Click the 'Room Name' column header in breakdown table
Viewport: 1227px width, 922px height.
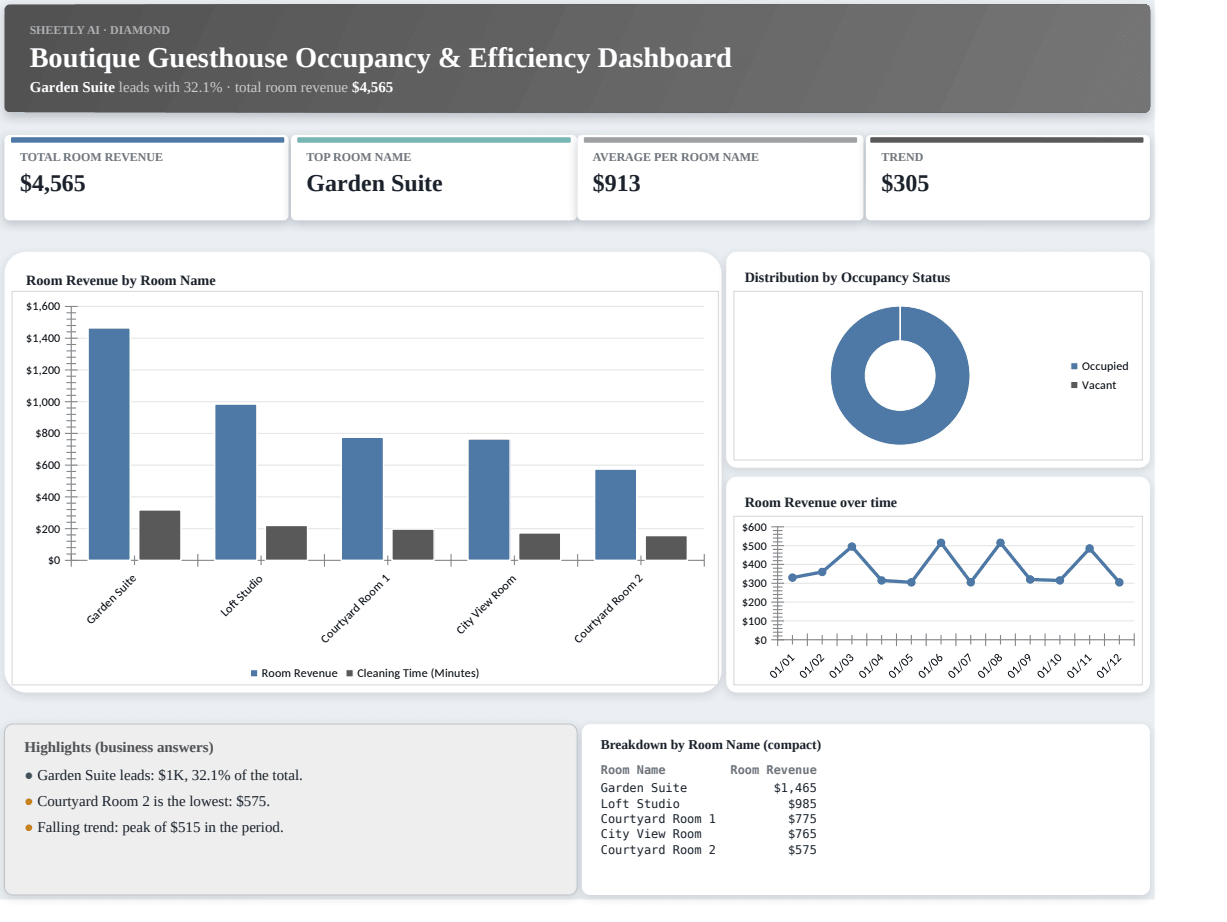click(633, 770)
